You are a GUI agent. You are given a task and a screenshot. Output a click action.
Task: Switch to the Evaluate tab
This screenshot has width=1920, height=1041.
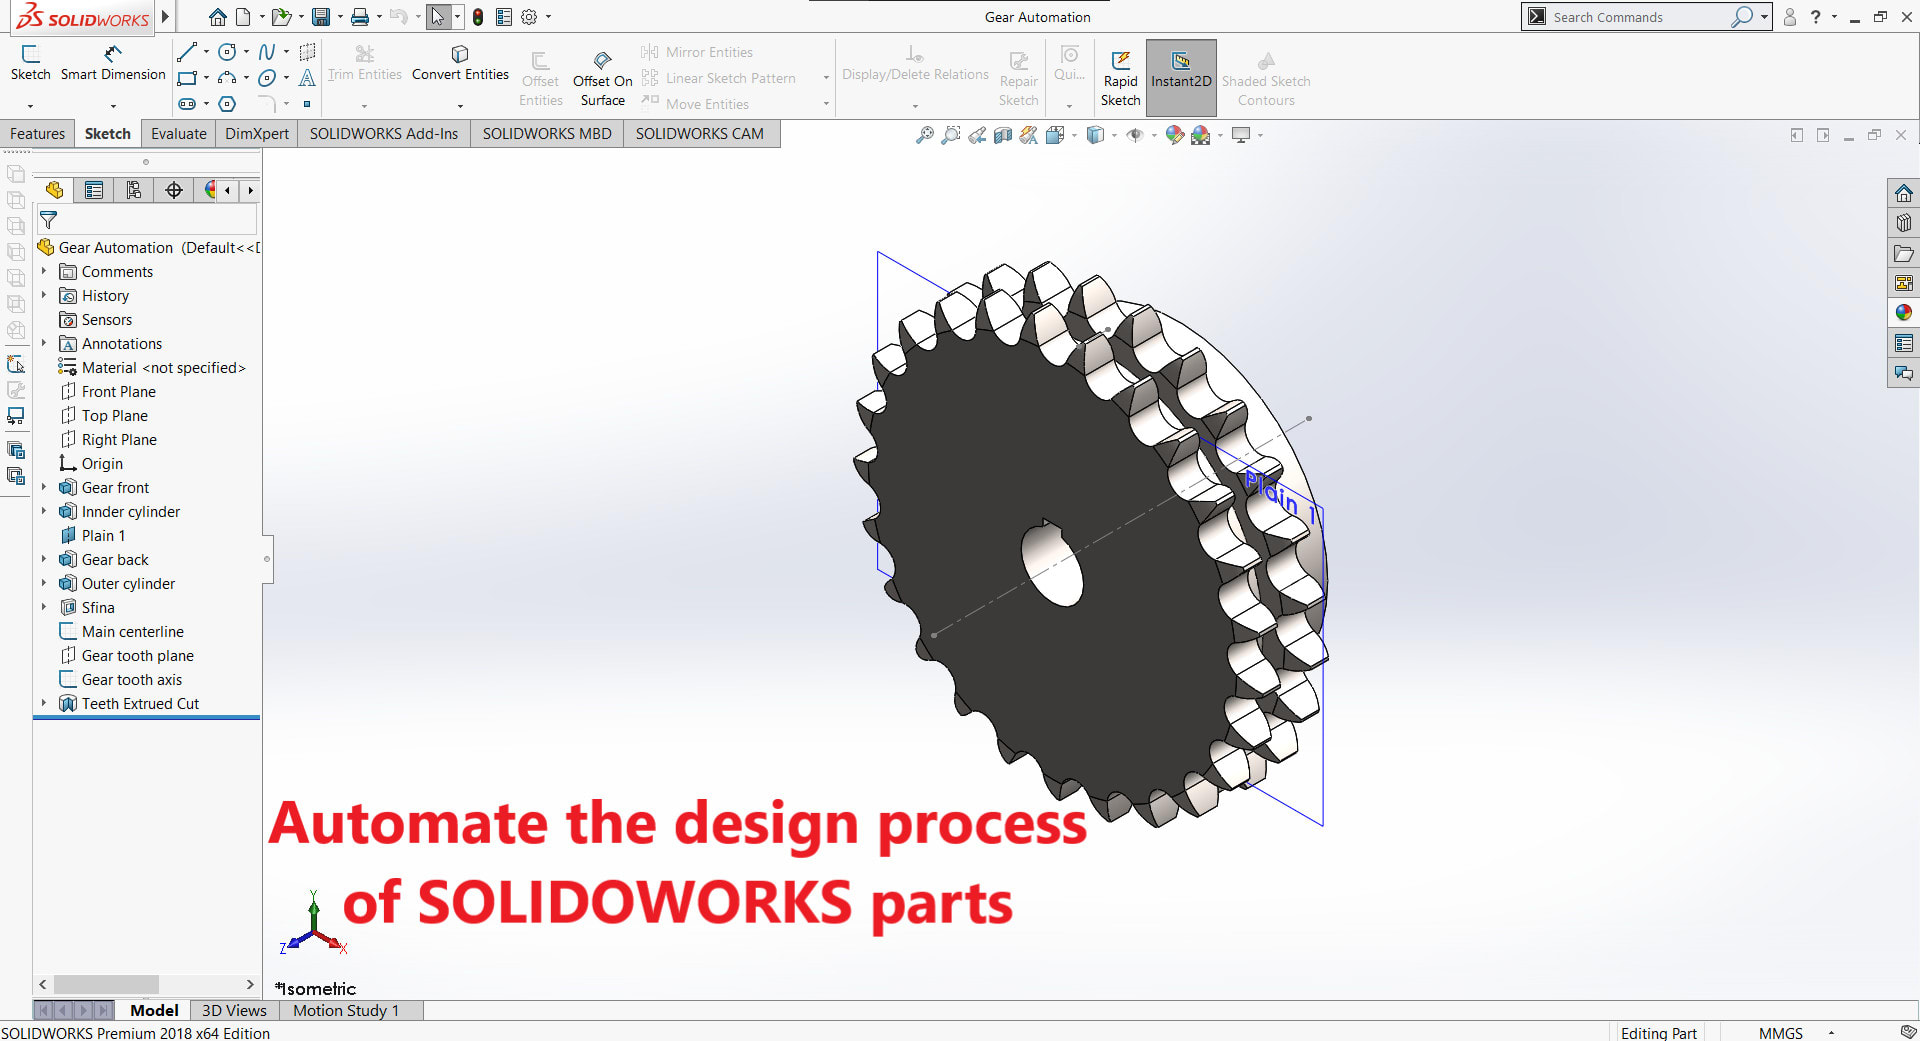point(178,133)
